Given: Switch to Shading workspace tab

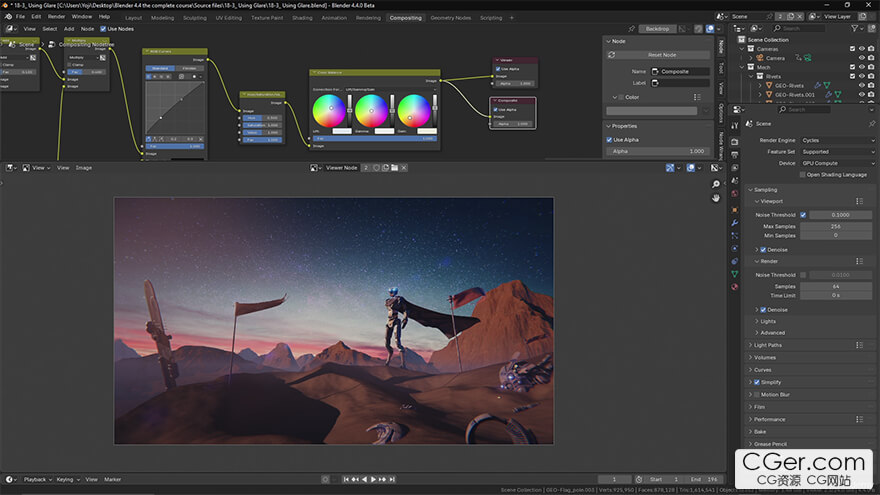Looking at the screenshot, I should (302, 18).
